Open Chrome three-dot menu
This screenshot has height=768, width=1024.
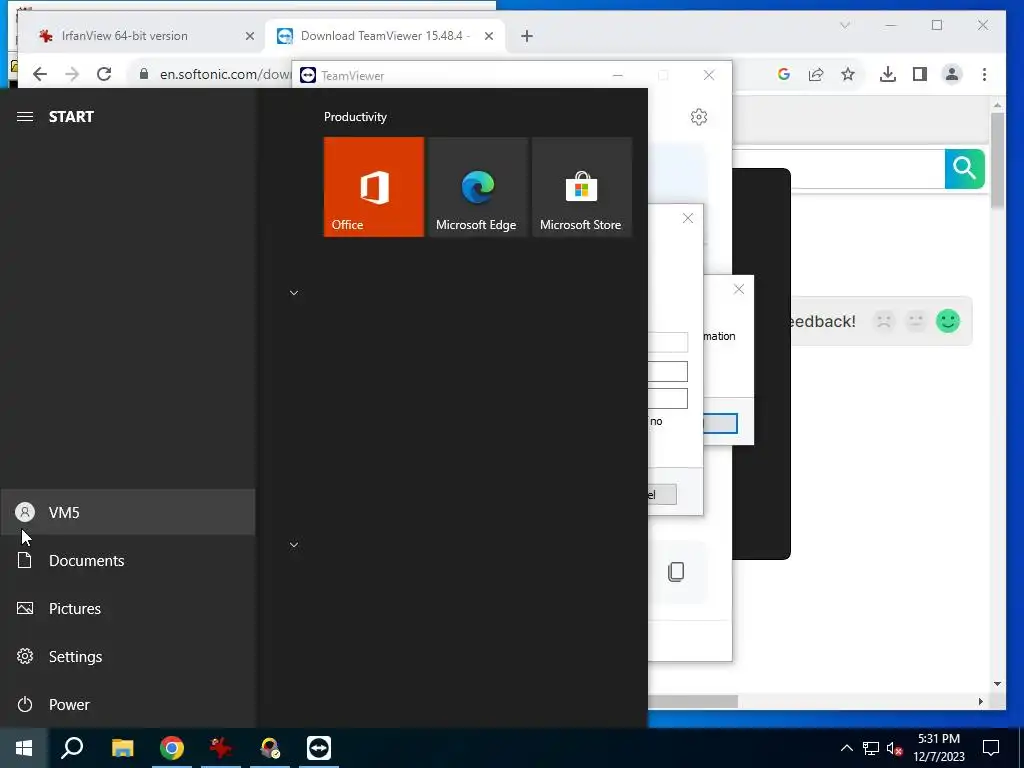pos(984,74)
